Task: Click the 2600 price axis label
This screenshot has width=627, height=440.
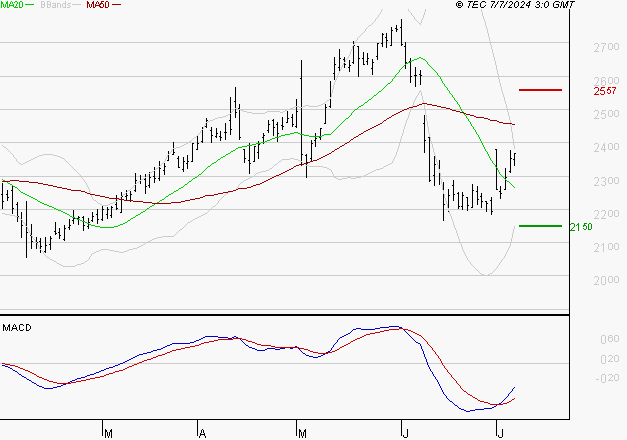Action: tap(606, 81)
